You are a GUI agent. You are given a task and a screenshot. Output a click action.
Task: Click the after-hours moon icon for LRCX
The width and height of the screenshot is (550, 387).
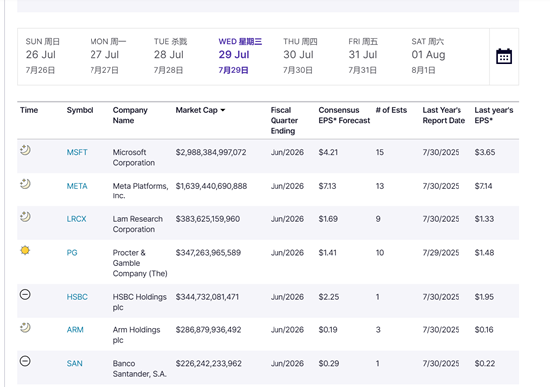pyautogui.click(x=25, y=217)
